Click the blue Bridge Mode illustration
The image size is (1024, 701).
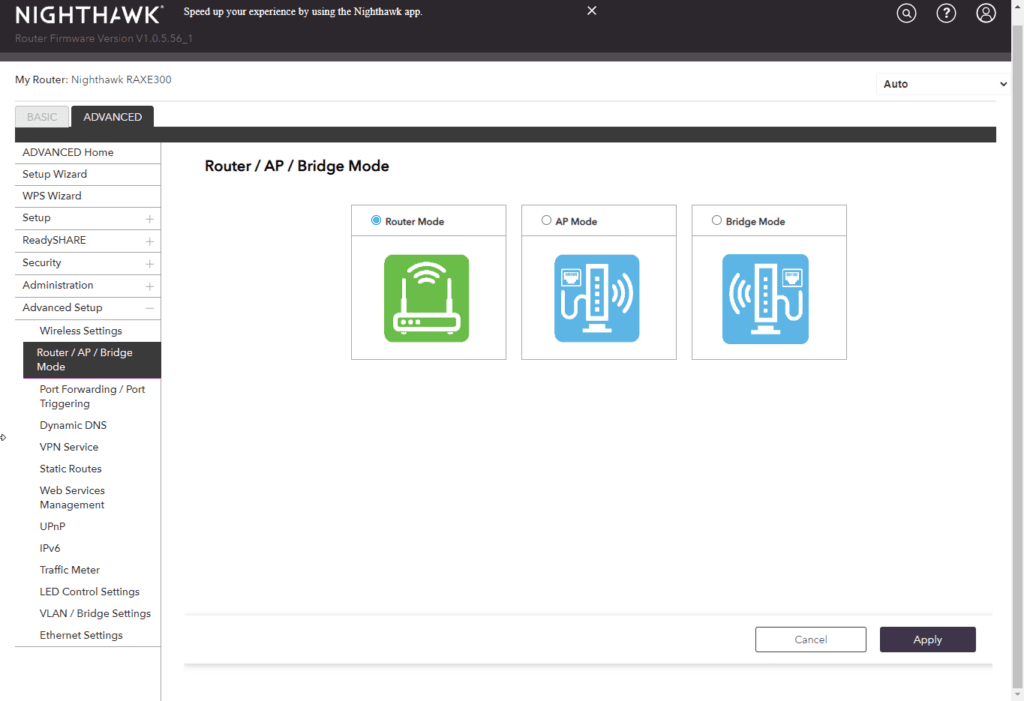coord(766,298)
